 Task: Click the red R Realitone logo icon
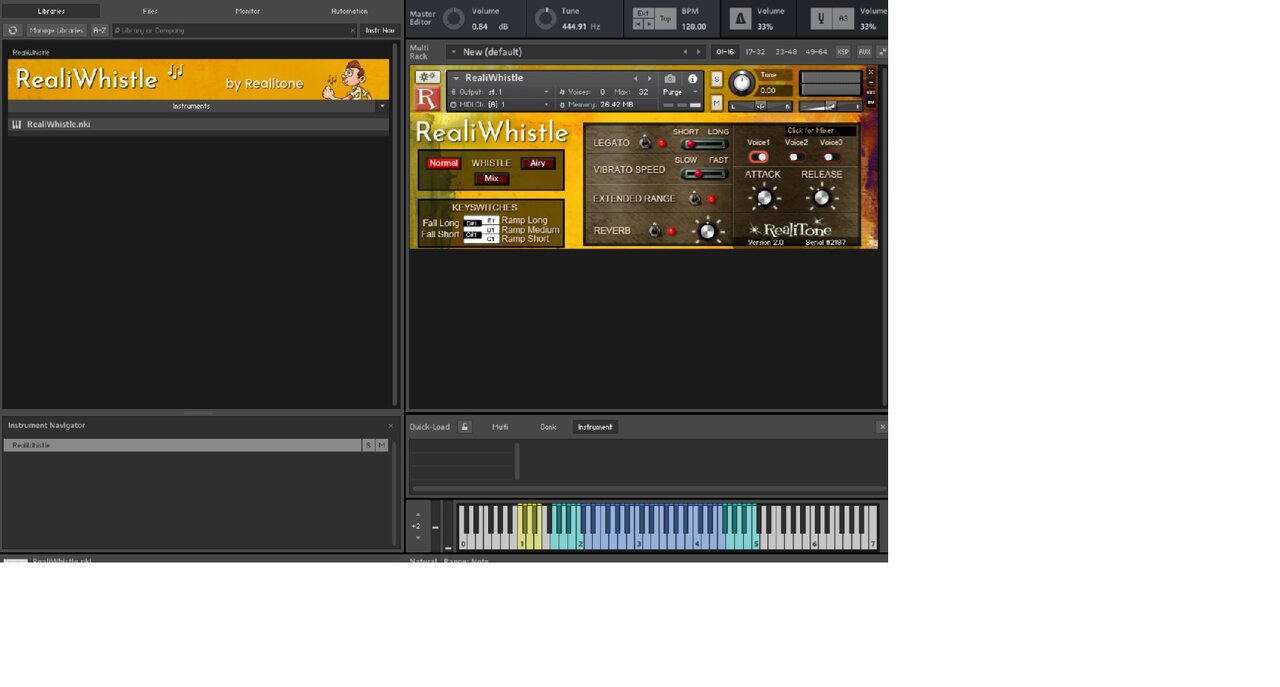tap(427, 98)
